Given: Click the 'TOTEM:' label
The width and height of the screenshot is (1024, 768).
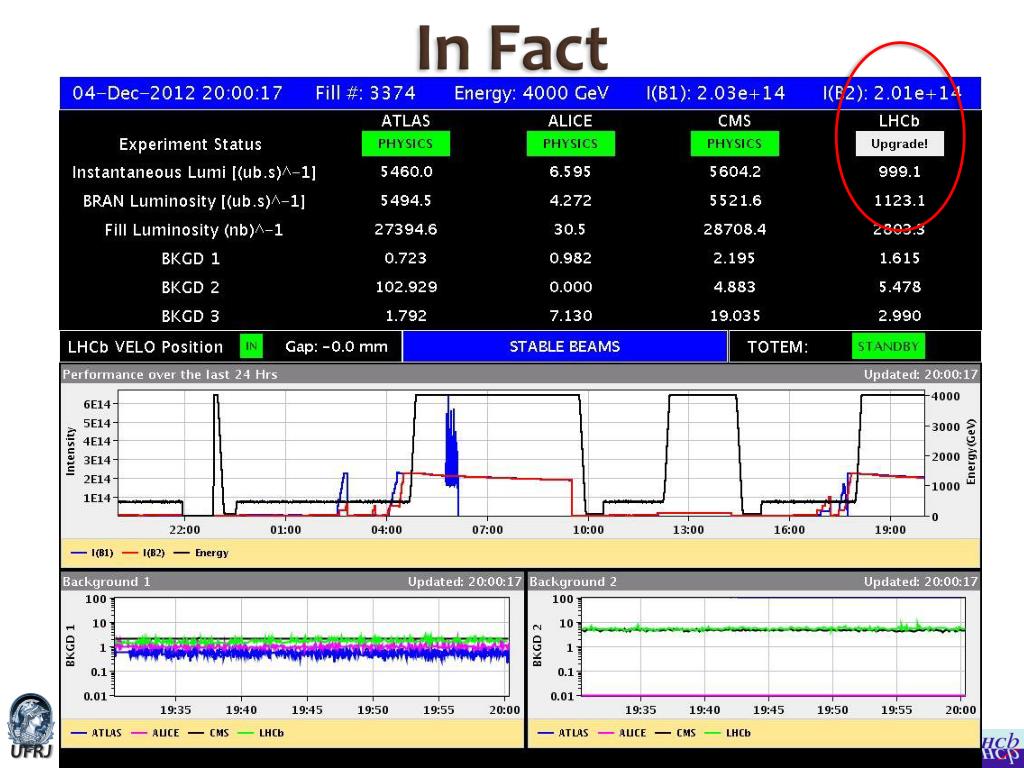Looking at the screenshot, I should coord(777,347).
